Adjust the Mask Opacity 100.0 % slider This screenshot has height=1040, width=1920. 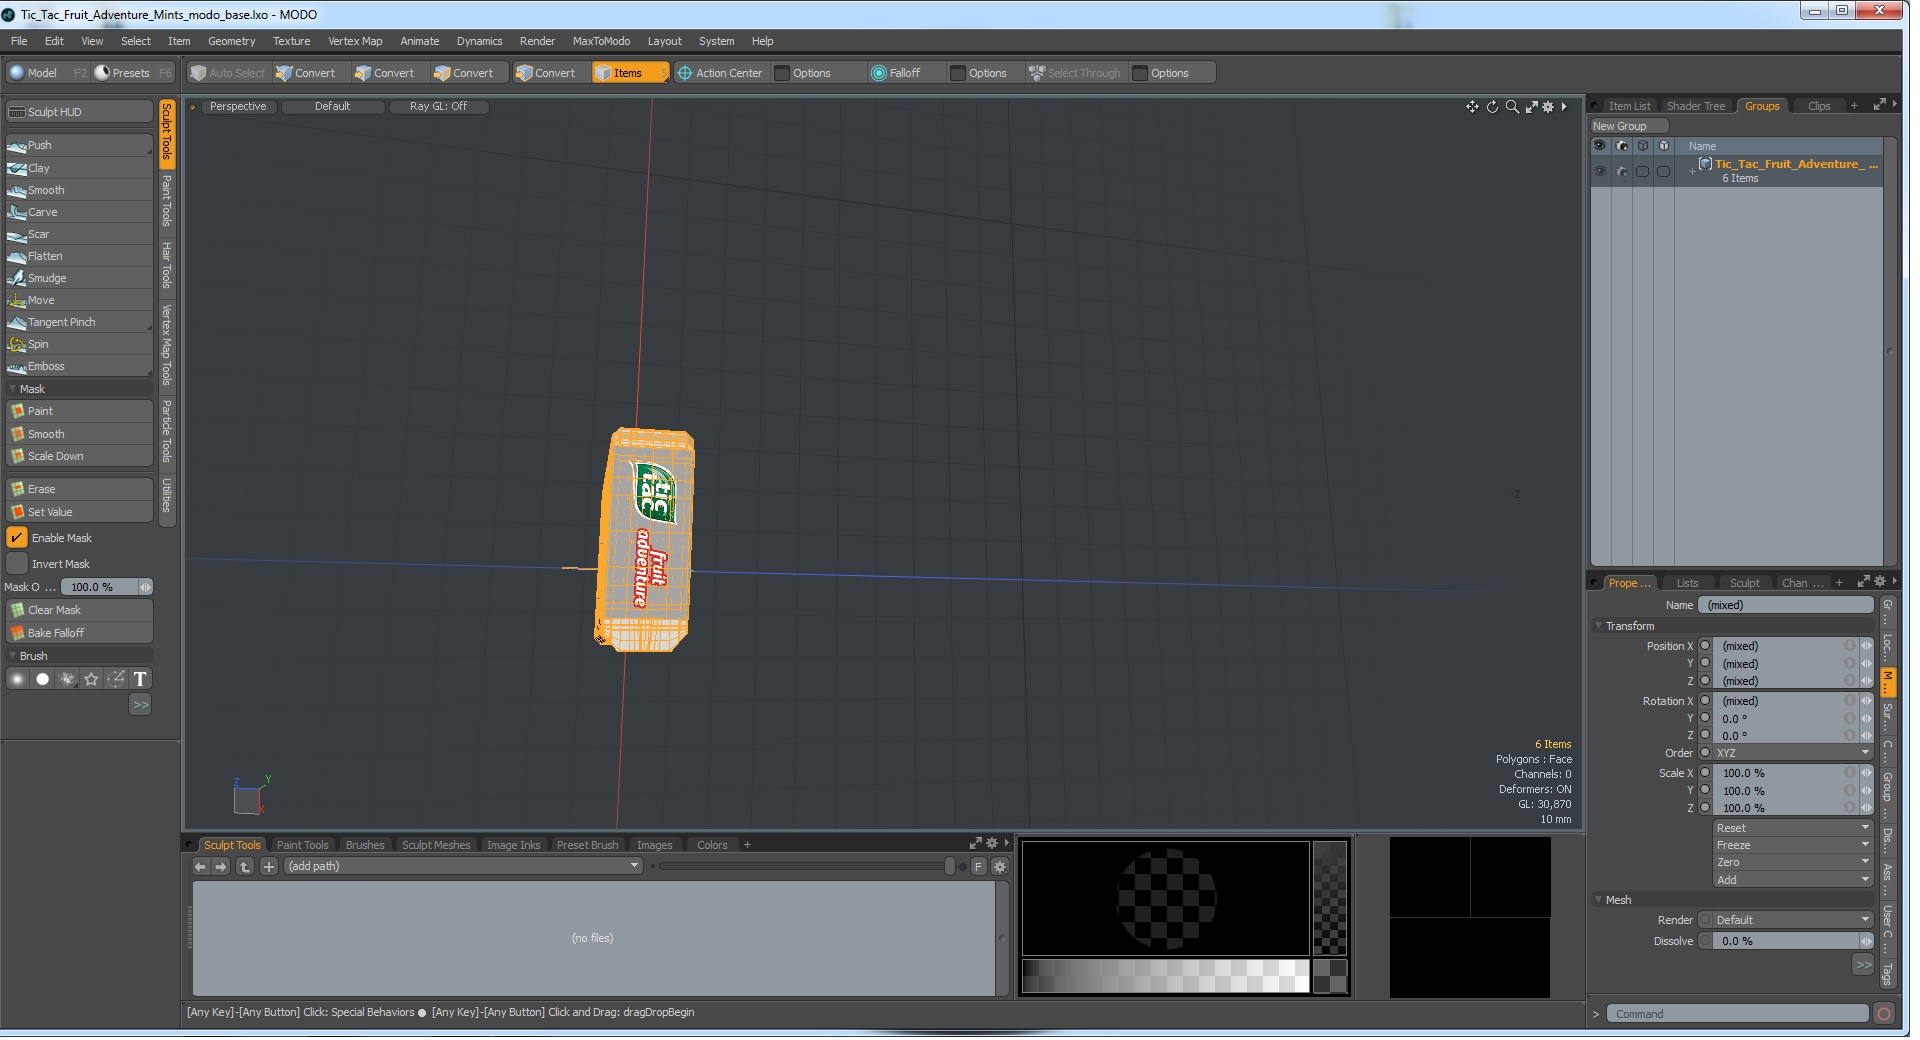click(105, 588)
